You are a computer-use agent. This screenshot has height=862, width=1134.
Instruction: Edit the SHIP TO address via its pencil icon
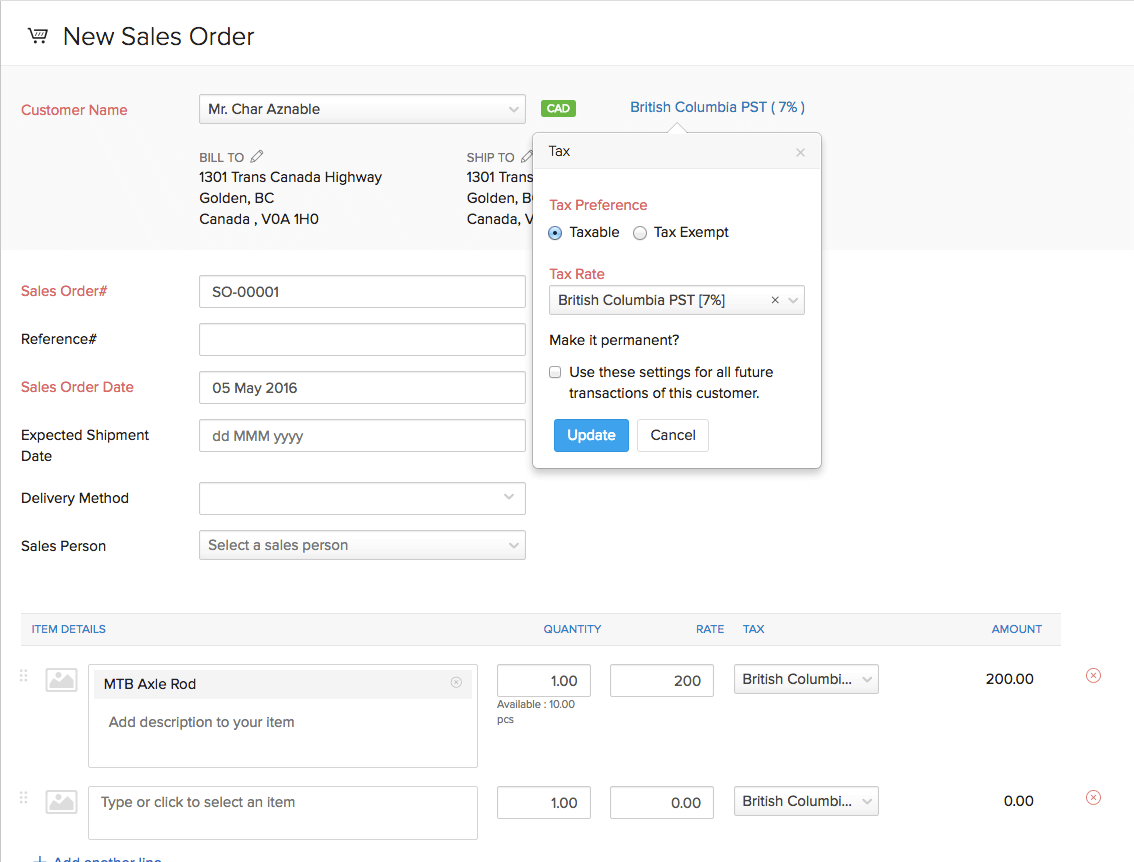pos(528,156)
